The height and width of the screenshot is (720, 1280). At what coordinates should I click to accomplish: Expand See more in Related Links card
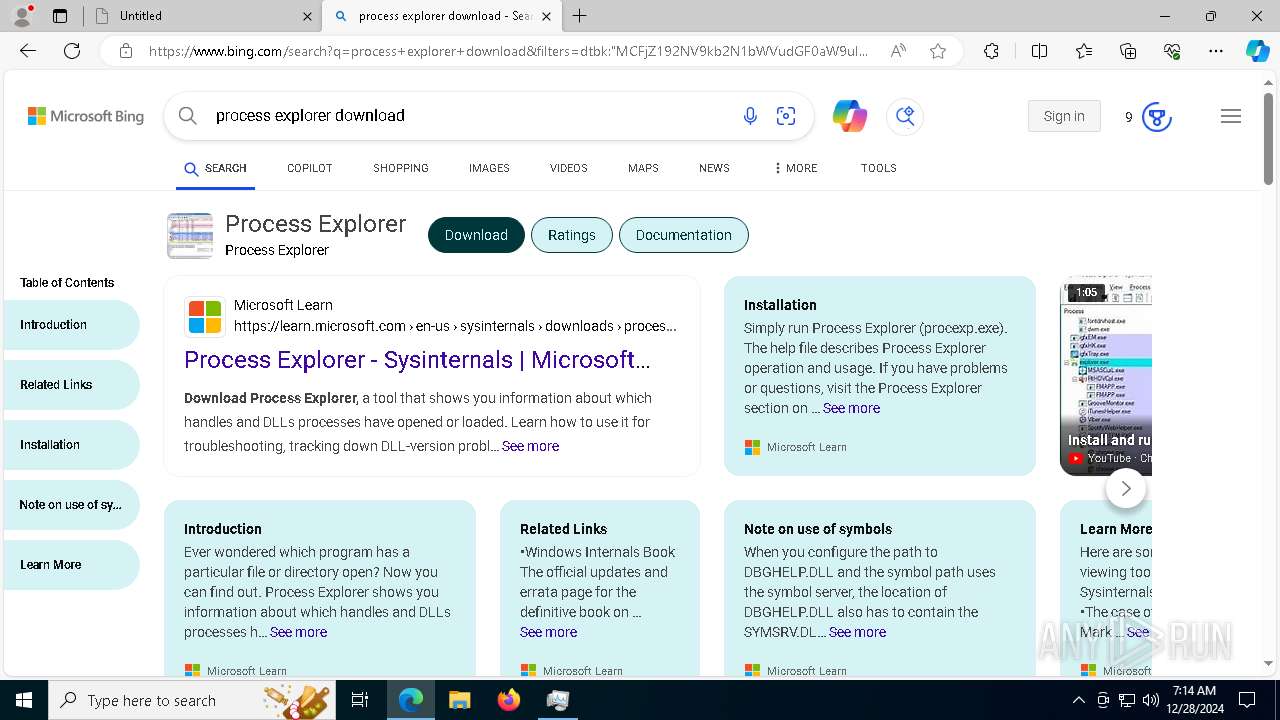coord(548,632)
